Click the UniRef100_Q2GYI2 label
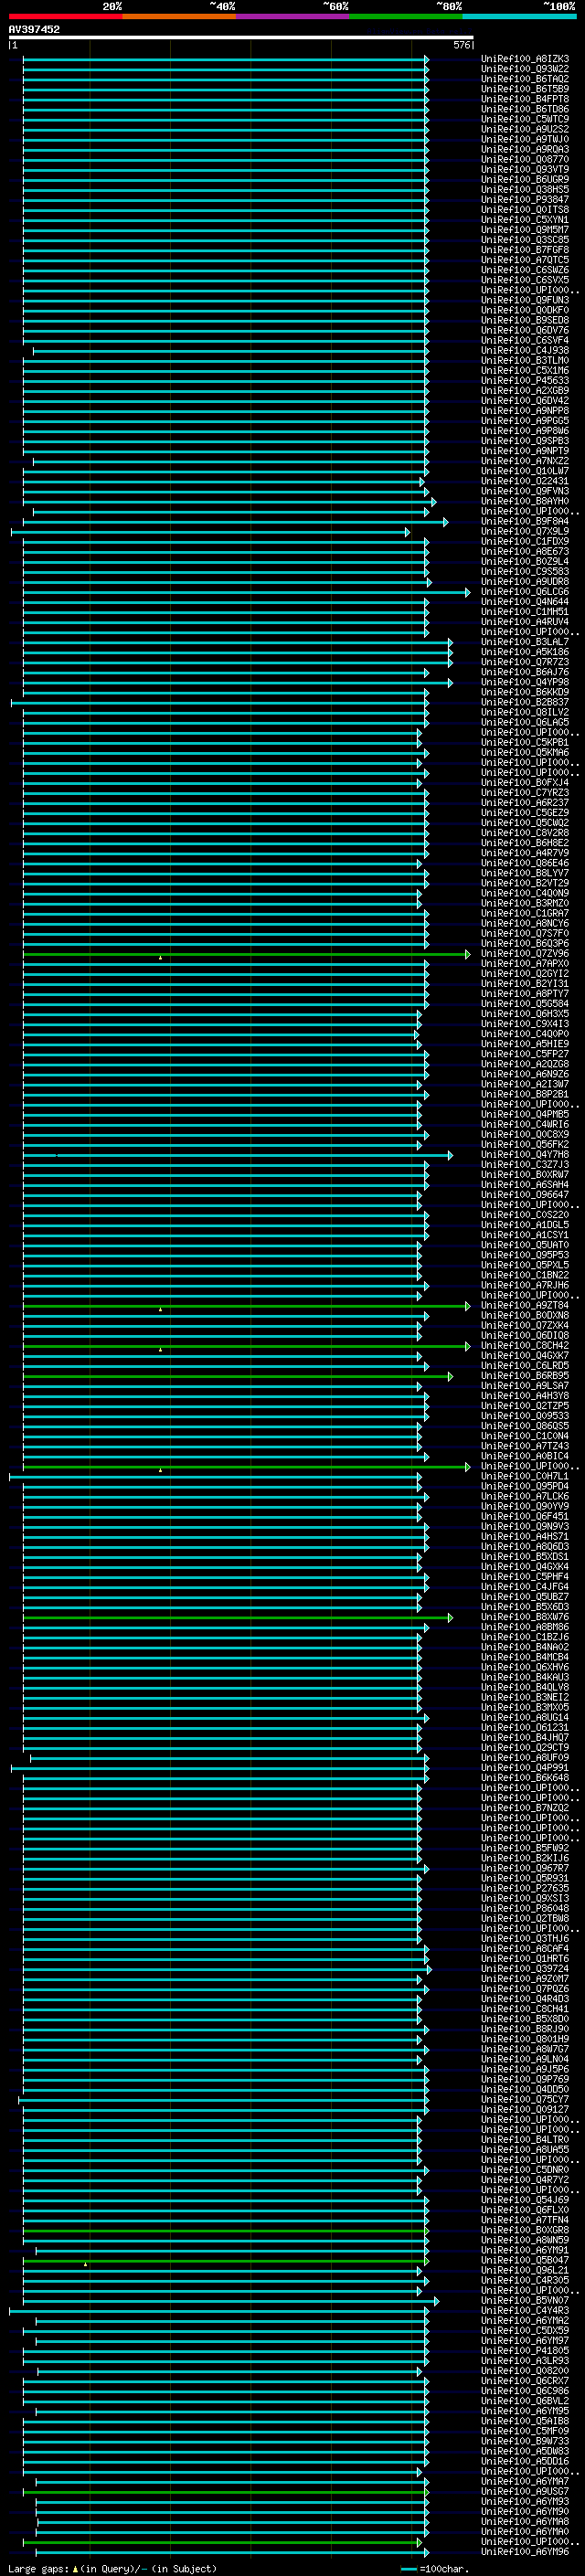Image resolution: width=585 pixels, height=2576 pixels. click(x=524, y=973)
